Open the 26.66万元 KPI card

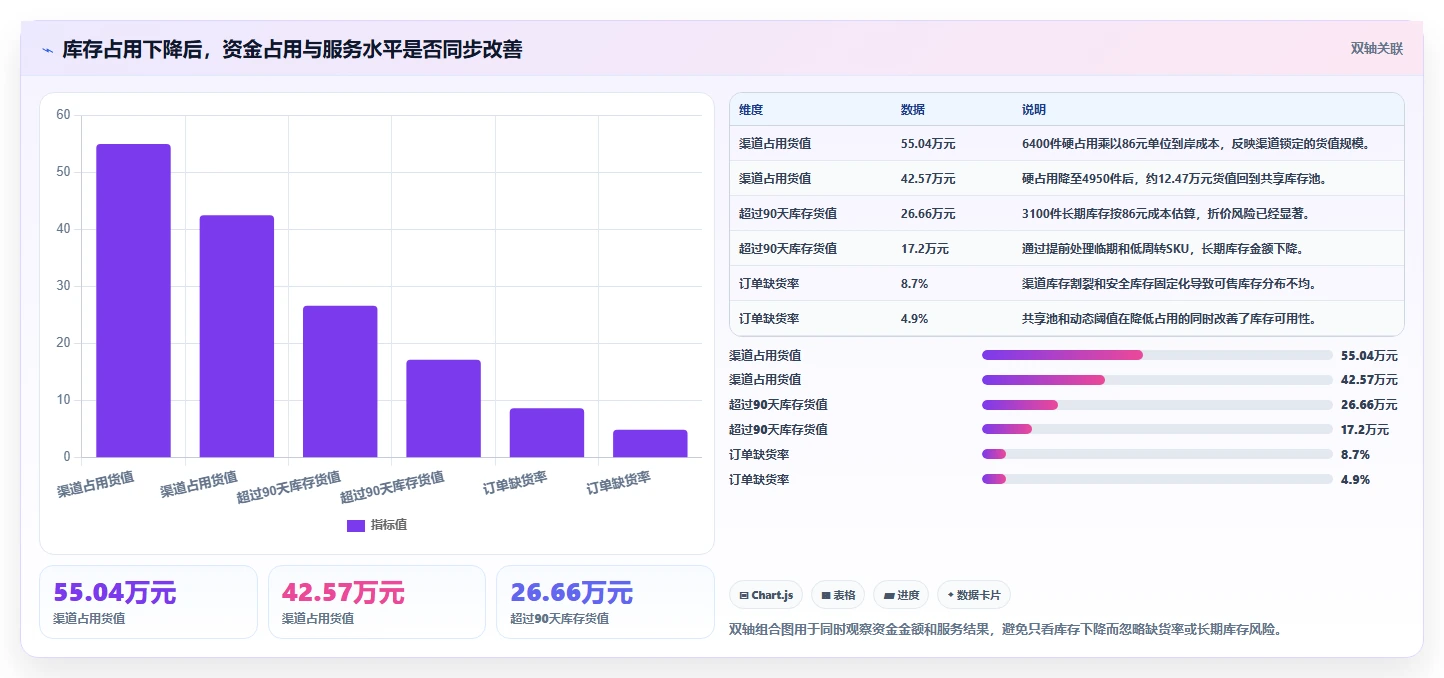(x=605, y=602)
